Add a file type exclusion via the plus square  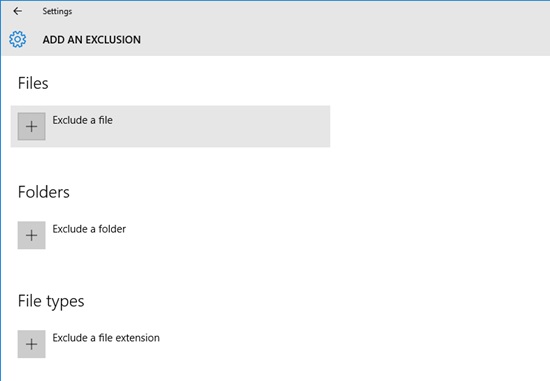[x=32, y=344]
